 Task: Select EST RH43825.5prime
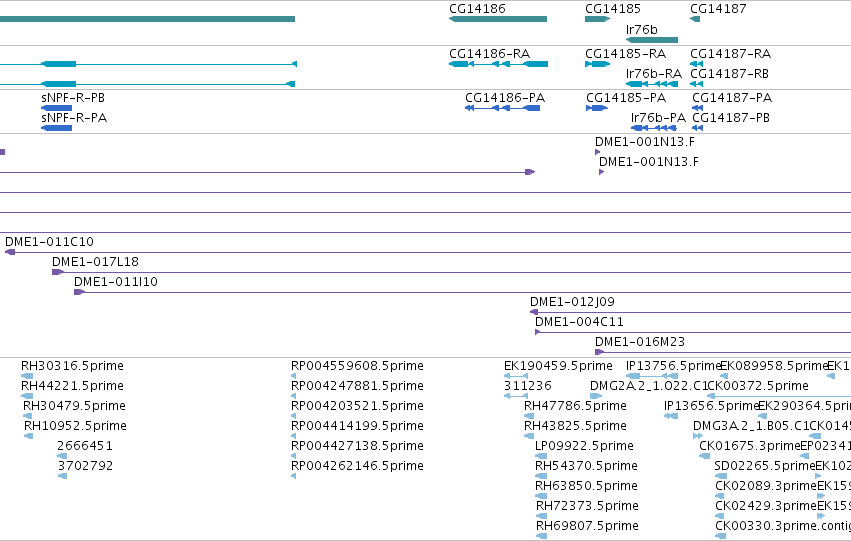point(575,426)
